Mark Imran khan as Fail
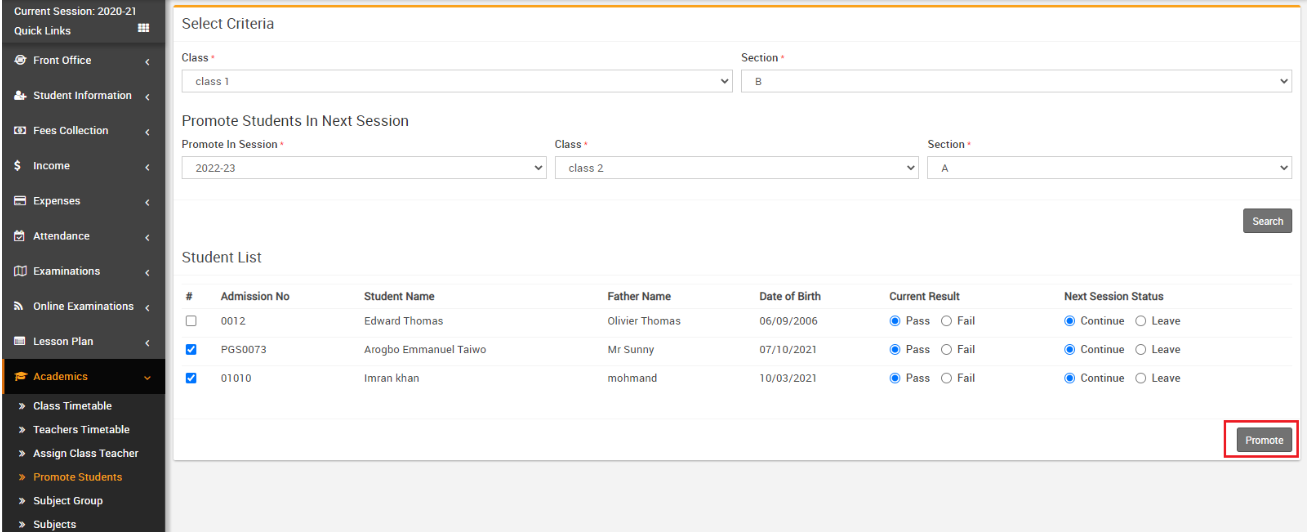Image resolution: width=1314 pixels, height=532 pixels. tap(946, 378)
